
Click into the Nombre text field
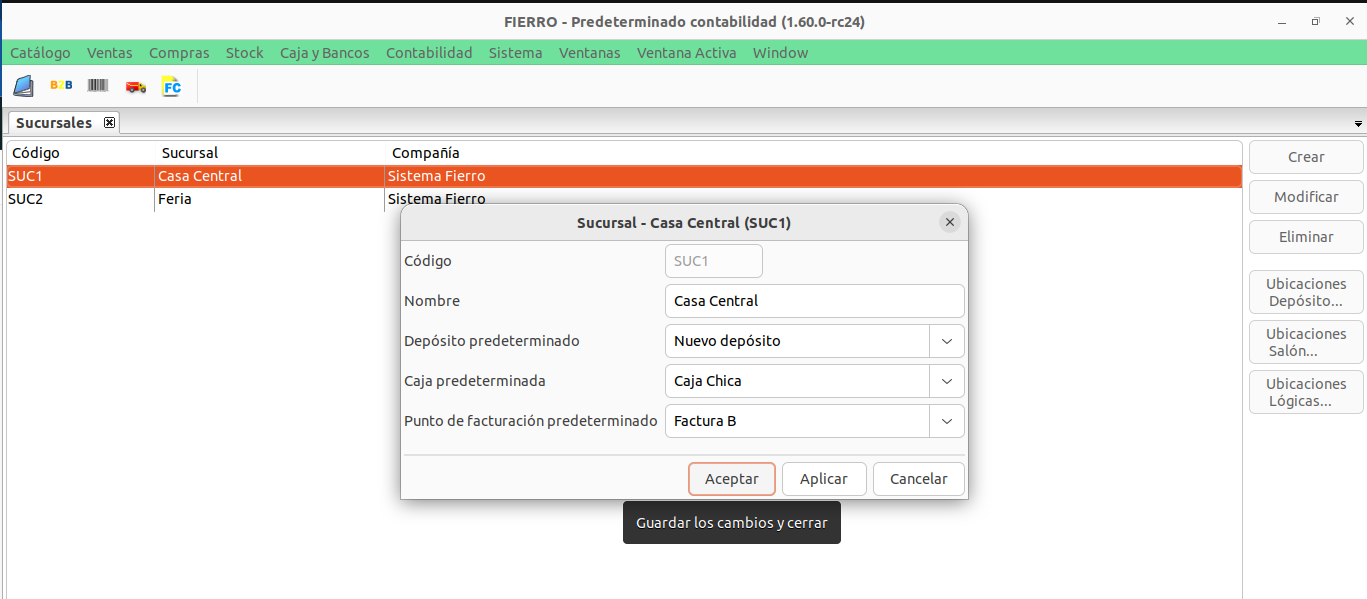click(x=813, y=301)
